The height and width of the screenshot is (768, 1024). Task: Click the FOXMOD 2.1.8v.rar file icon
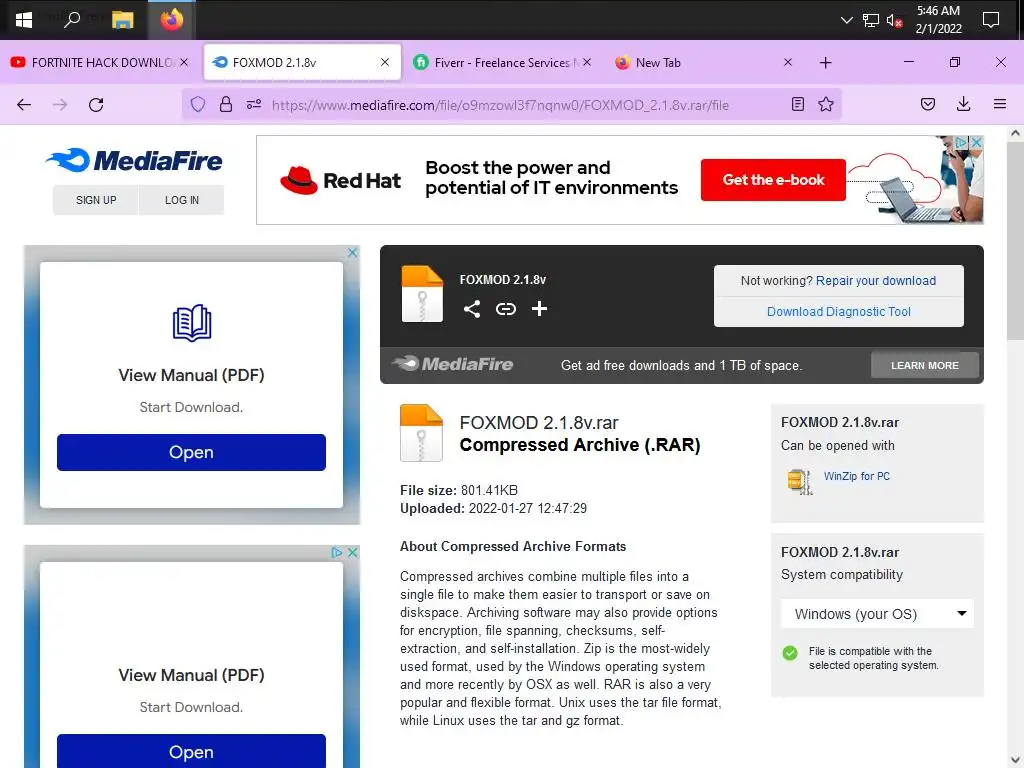tap(421, 433)
